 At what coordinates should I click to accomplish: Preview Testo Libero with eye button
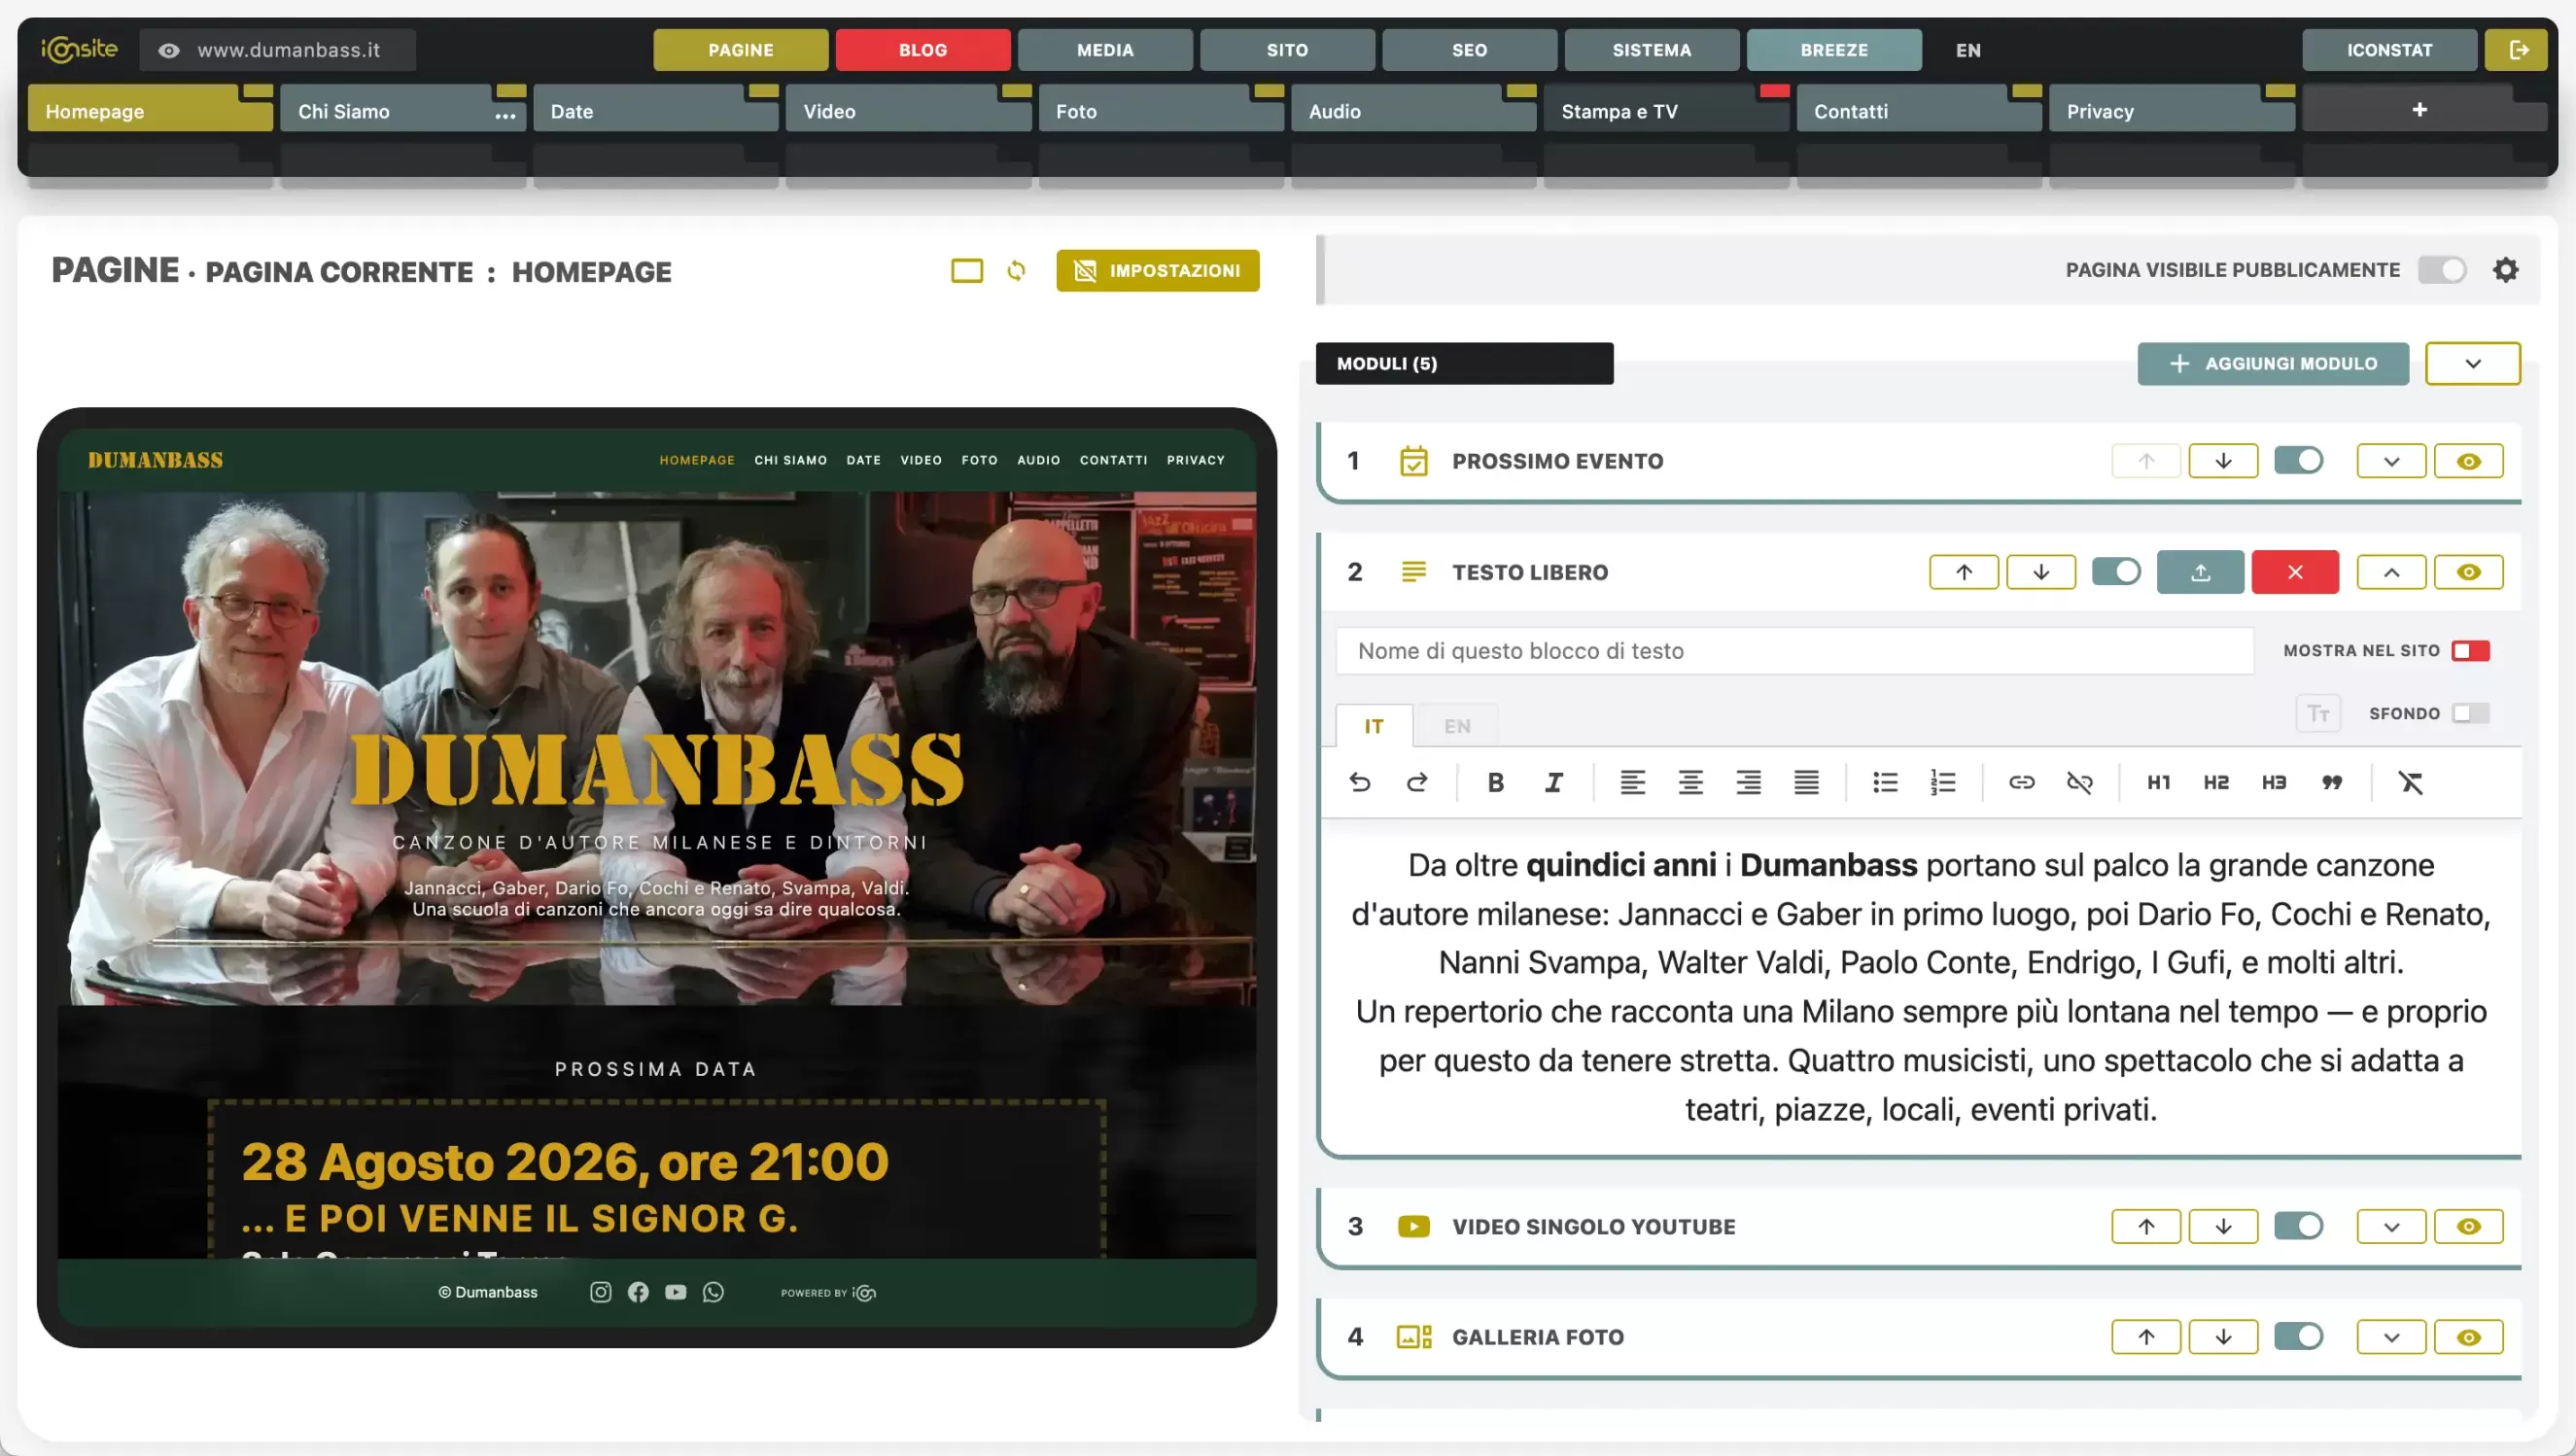click(2468, 572)
